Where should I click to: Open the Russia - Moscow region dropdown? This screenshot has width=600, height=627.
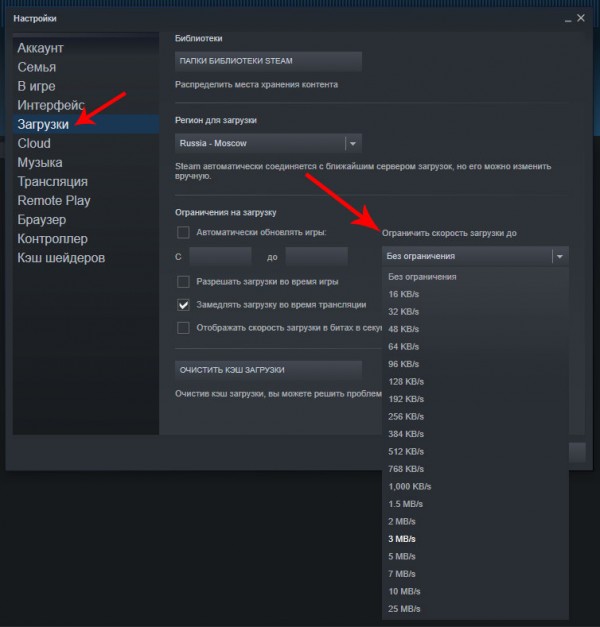pos(268,143)
